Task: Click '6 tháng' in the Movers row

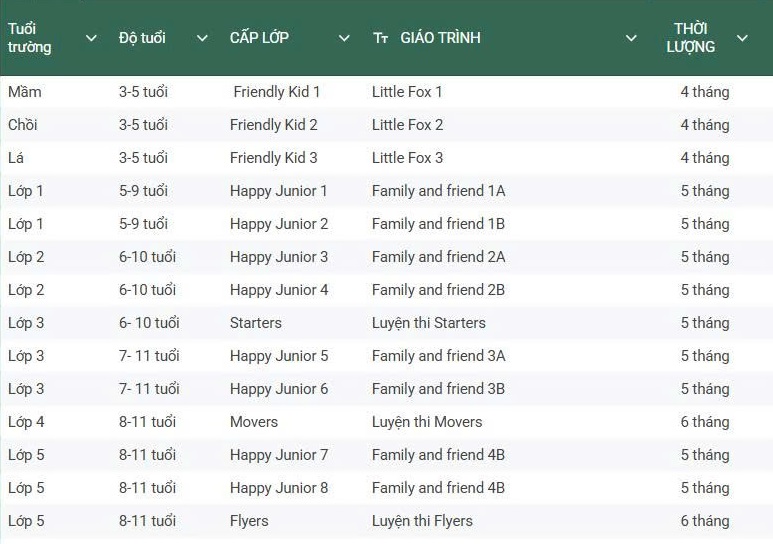Action: click(705, 422)
